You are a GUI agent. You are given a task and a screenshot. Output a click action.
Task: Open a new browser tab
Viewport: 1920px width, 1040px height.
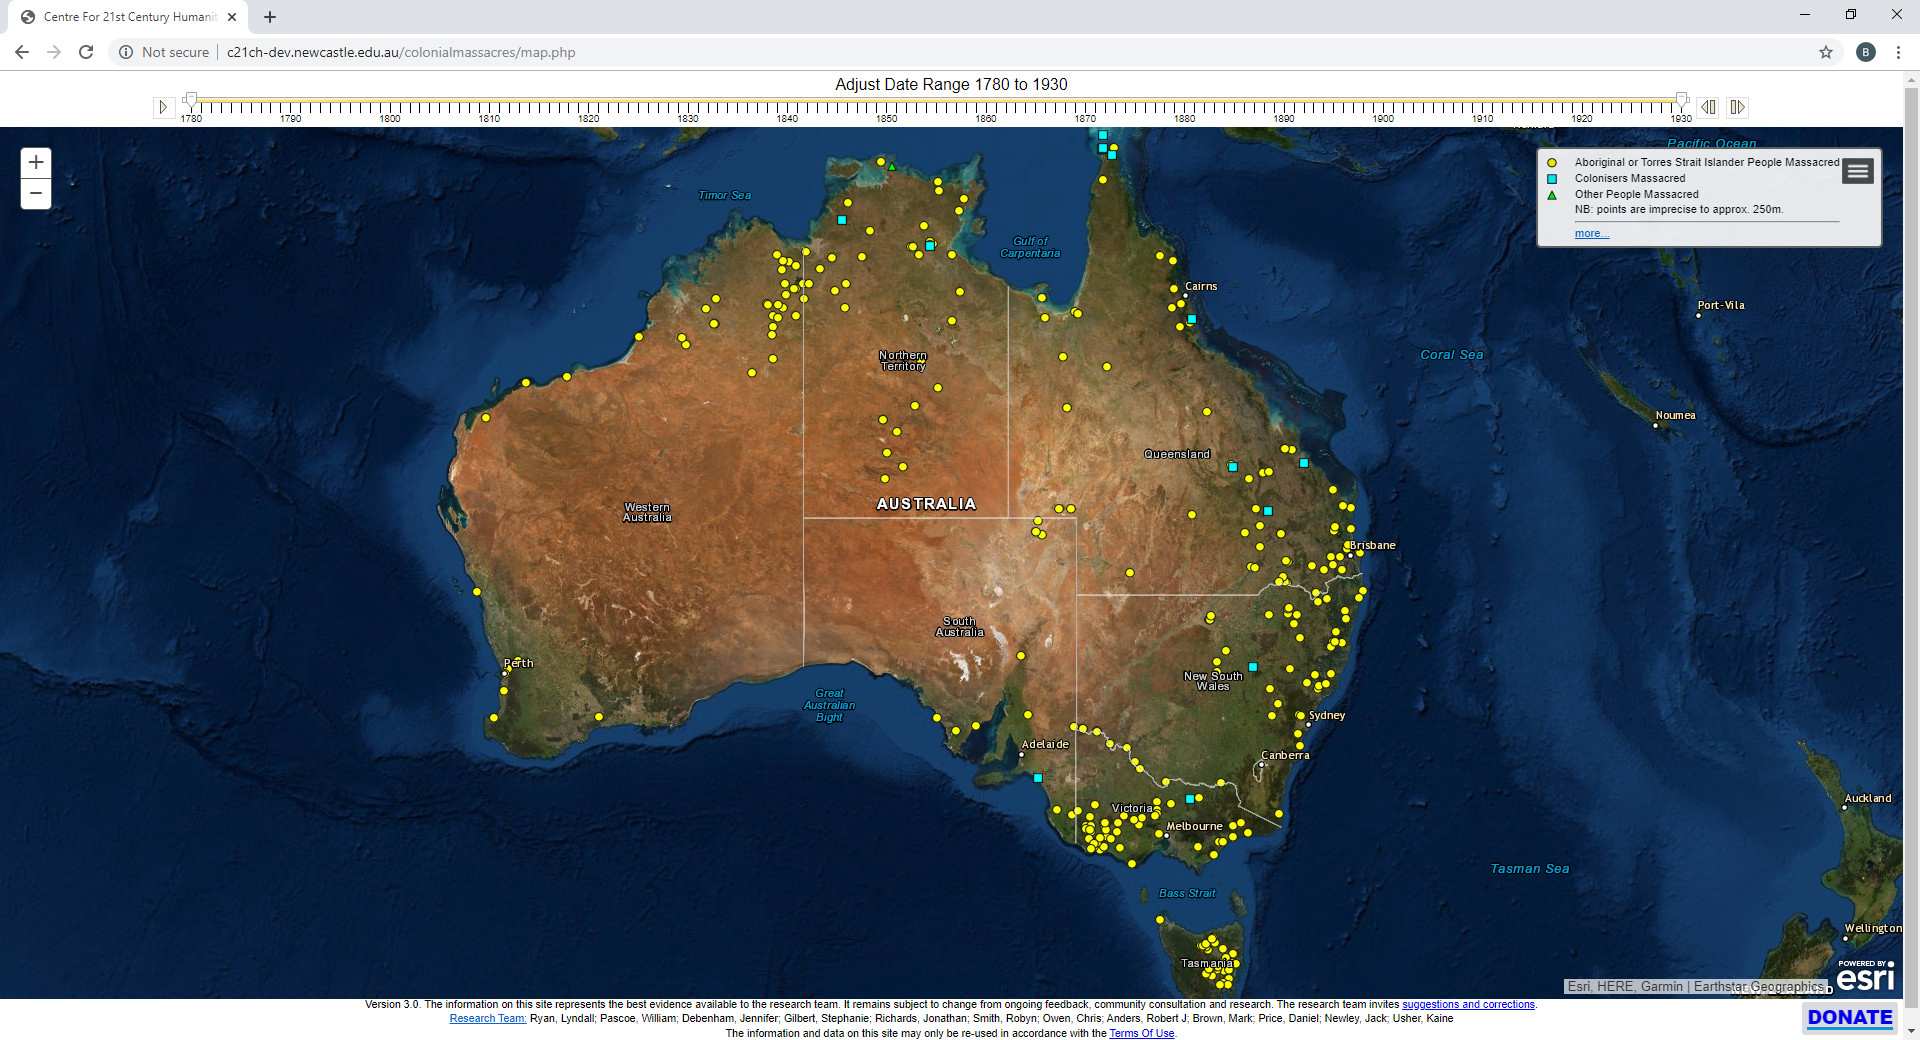coord(270,17)
